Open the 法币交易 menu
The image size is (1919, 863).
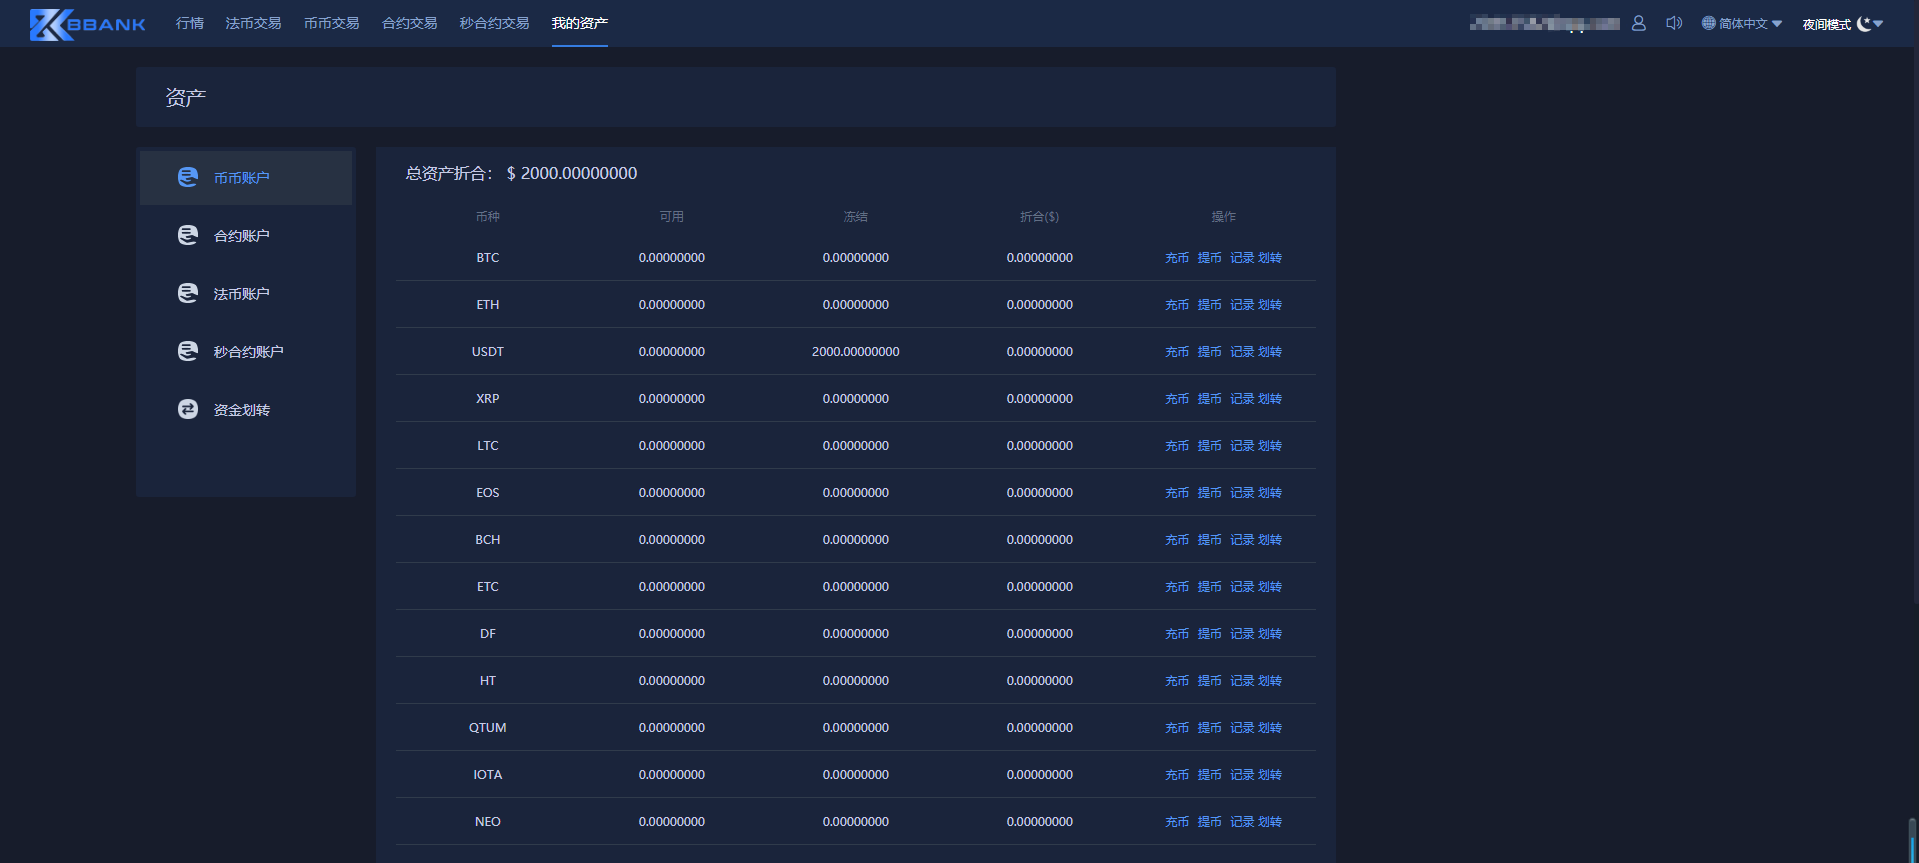pos(253,23)
